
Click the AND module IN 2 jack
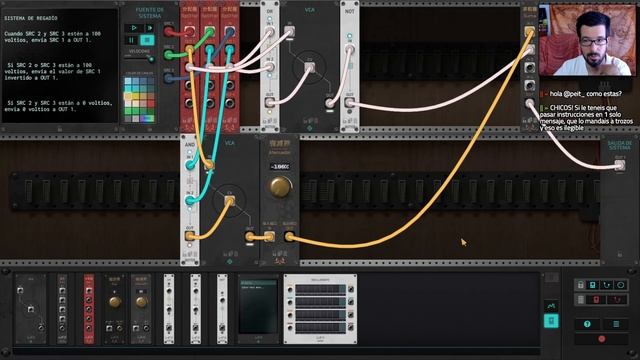pyautogui.click(x=190, y=200)
